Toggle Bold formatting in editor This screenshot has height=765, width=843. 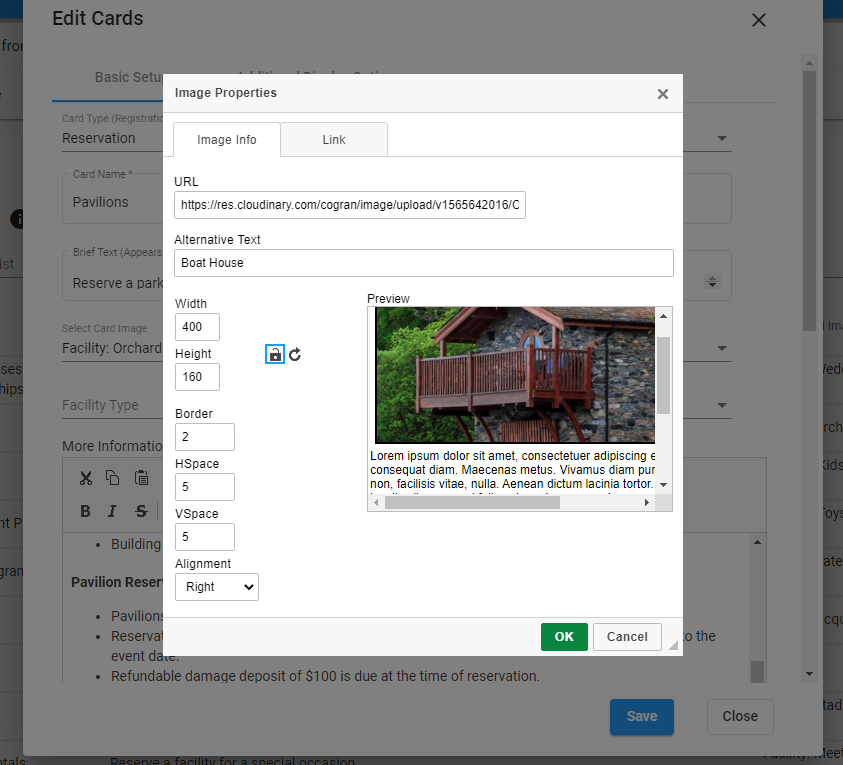click(x=86, y=511)
